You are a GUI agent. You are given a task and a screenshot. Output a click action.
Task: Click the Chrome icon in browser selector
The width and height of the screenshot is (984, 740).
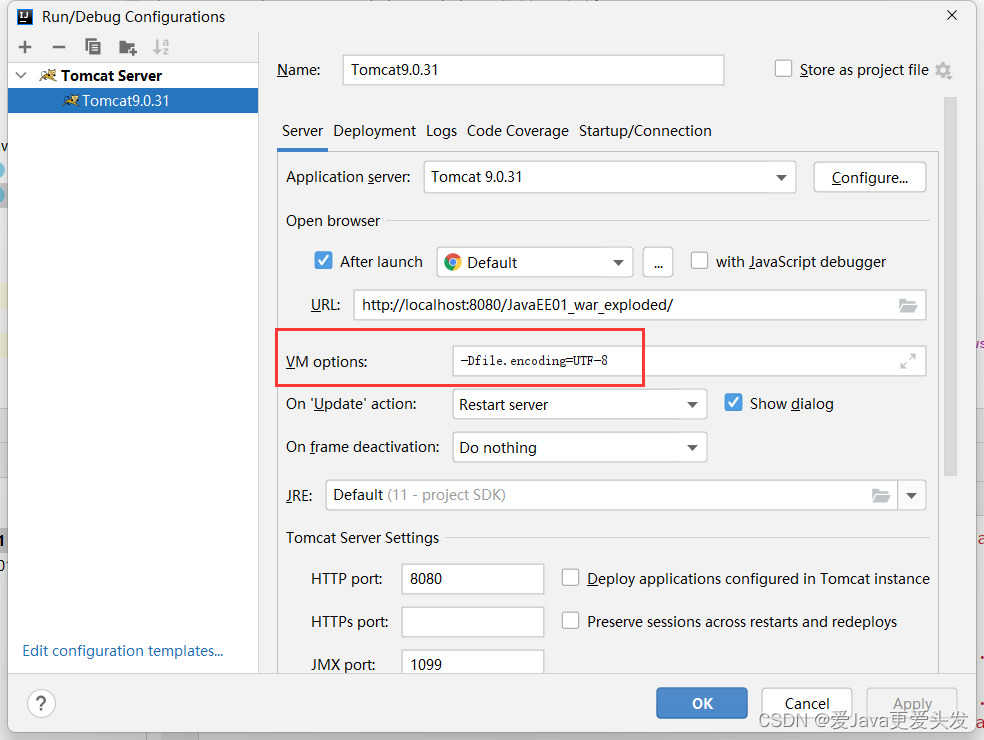pos(452,262)
